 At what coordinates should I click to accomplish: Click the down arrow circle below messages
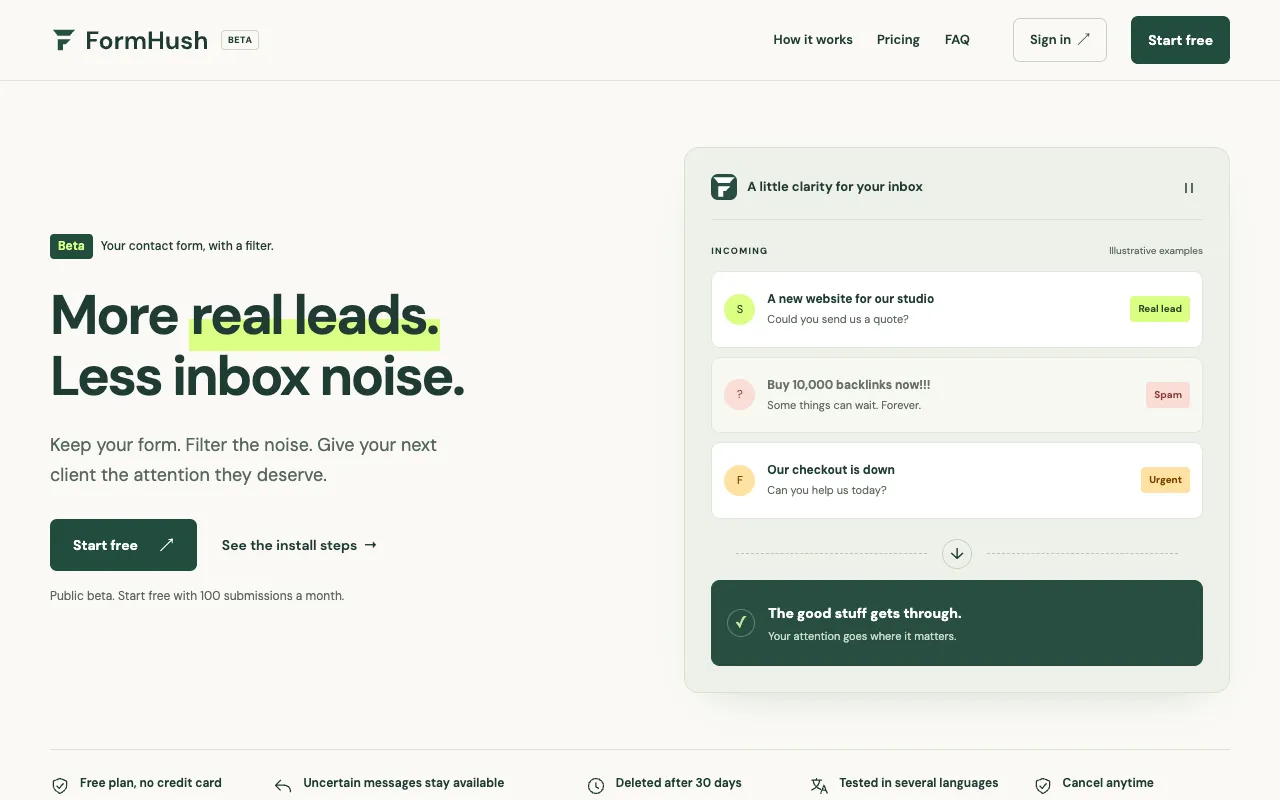[x=957, y=553]
